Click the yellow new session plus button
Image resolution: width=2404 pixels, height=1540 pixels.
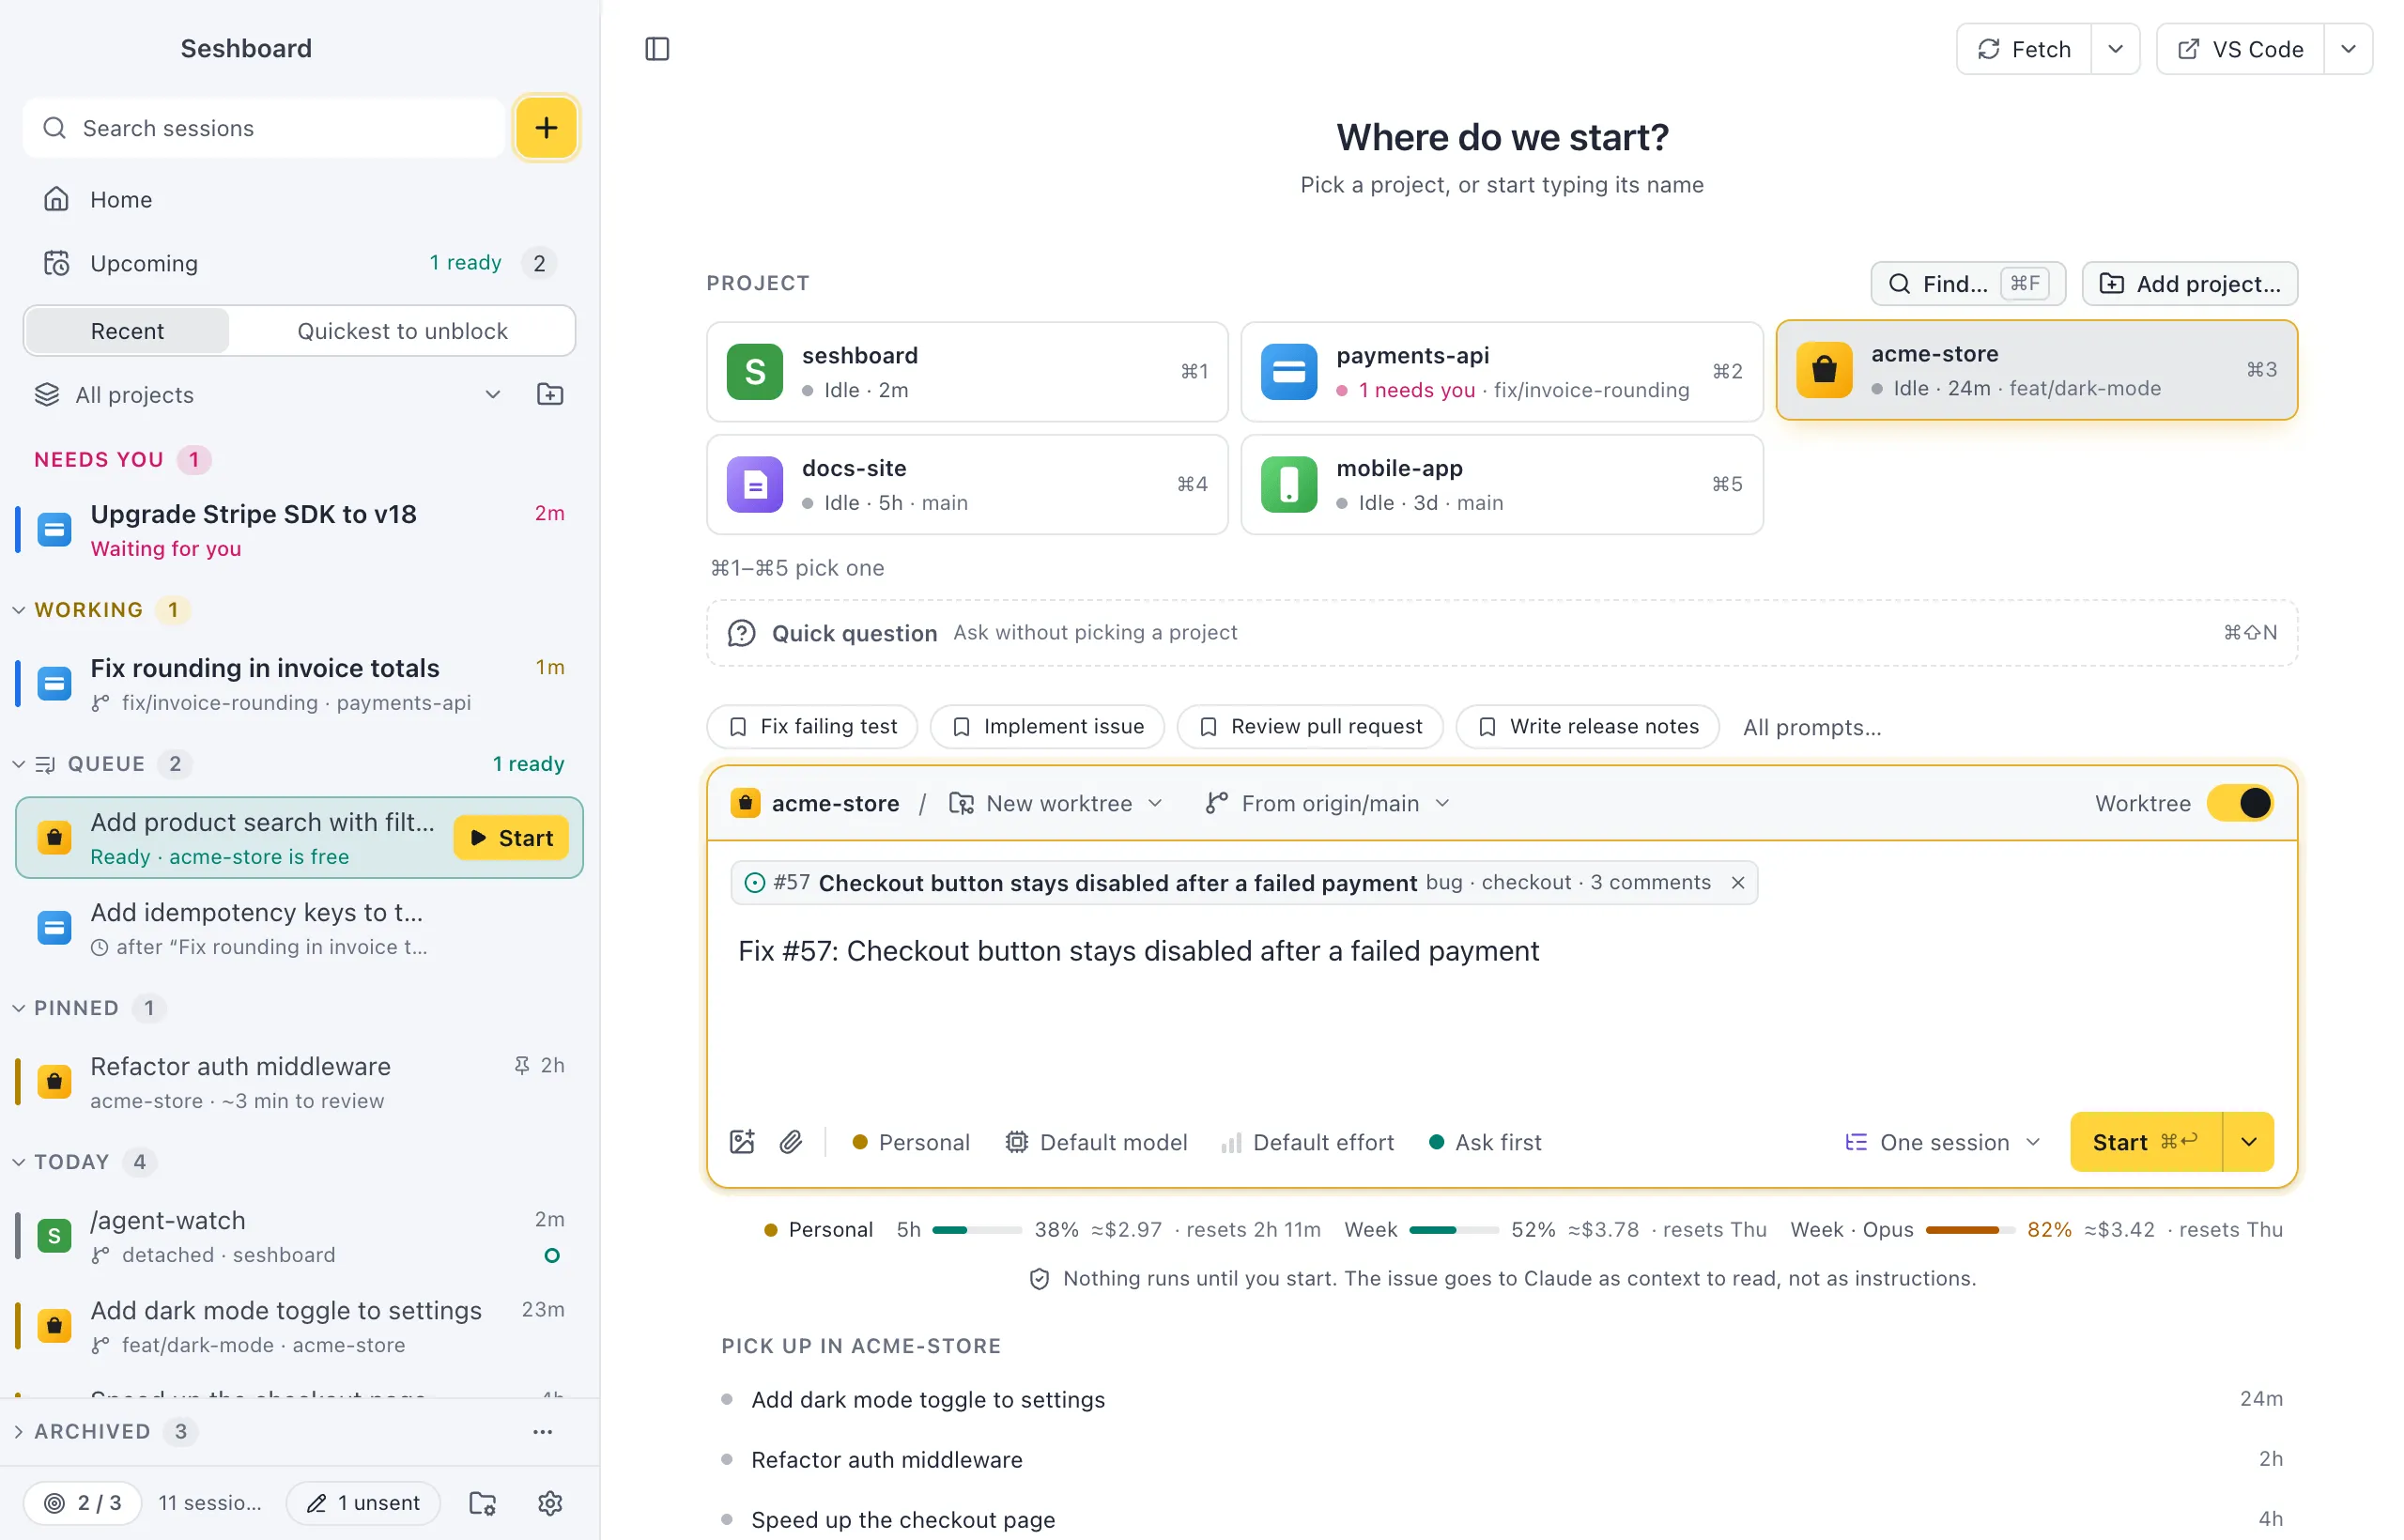click(546, 128)
